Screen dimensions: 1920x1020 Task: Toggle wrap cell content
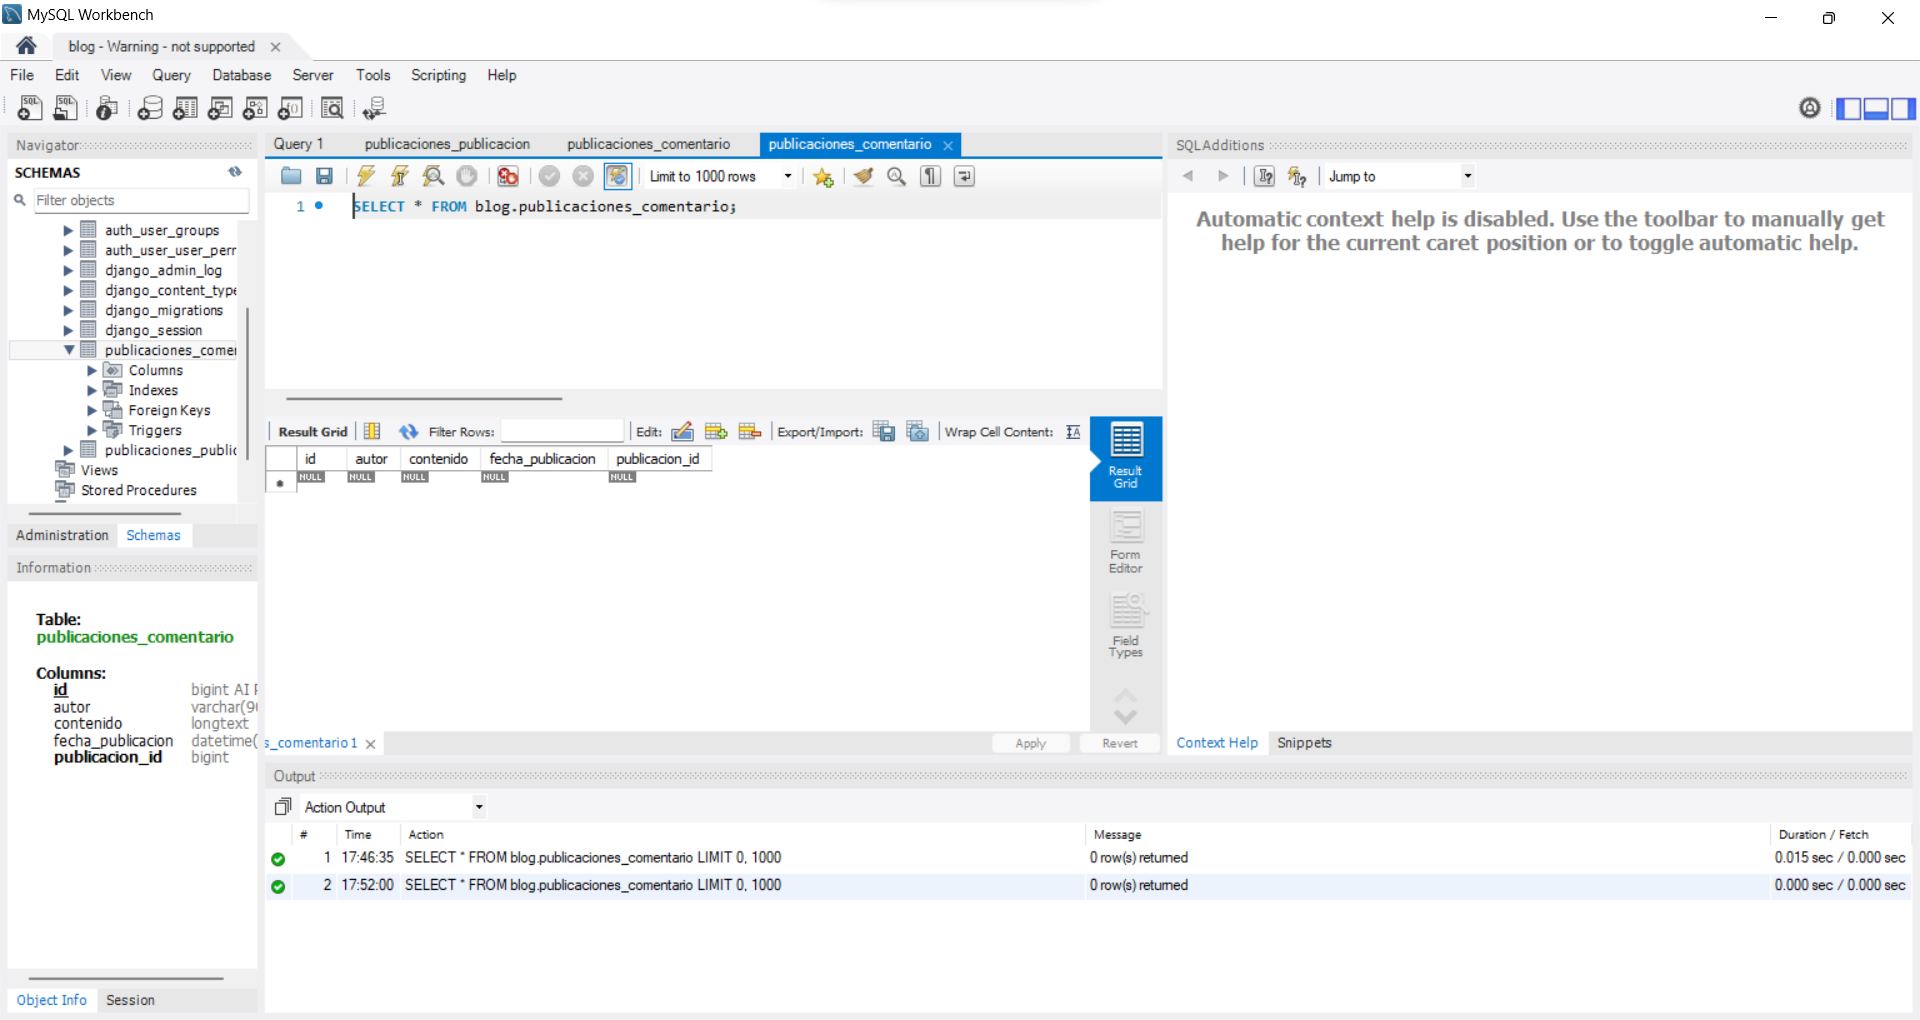click(1073, 432)
